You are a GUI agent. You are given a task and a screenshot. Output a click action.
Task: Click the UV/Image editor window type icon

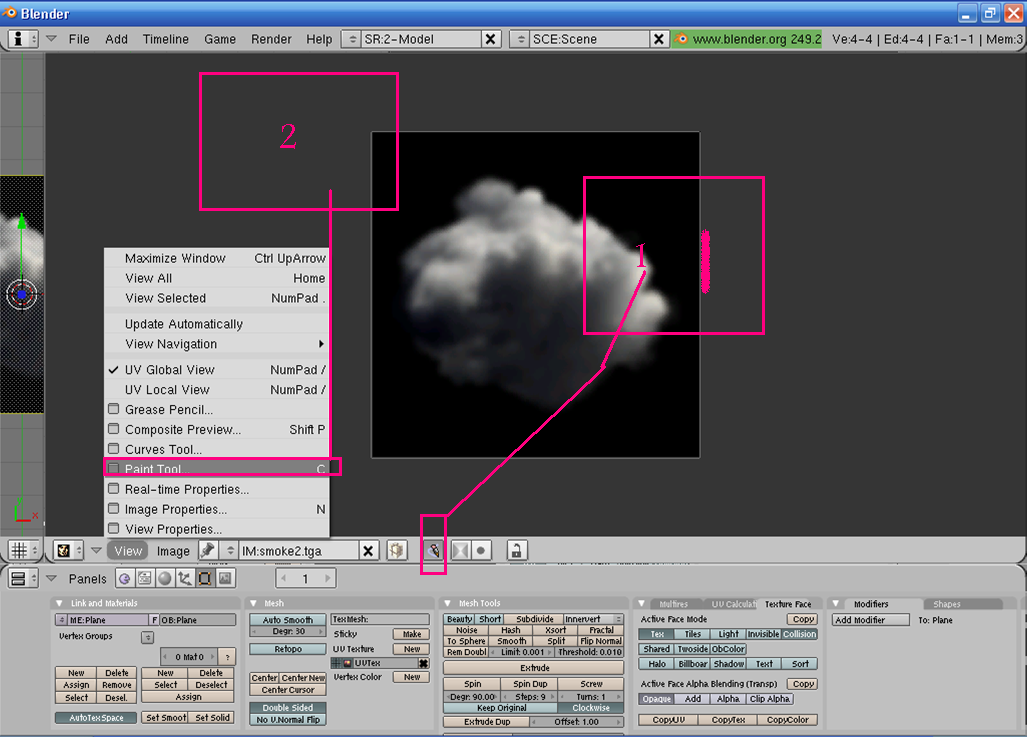pyautogui.click(x=68, y=551)
